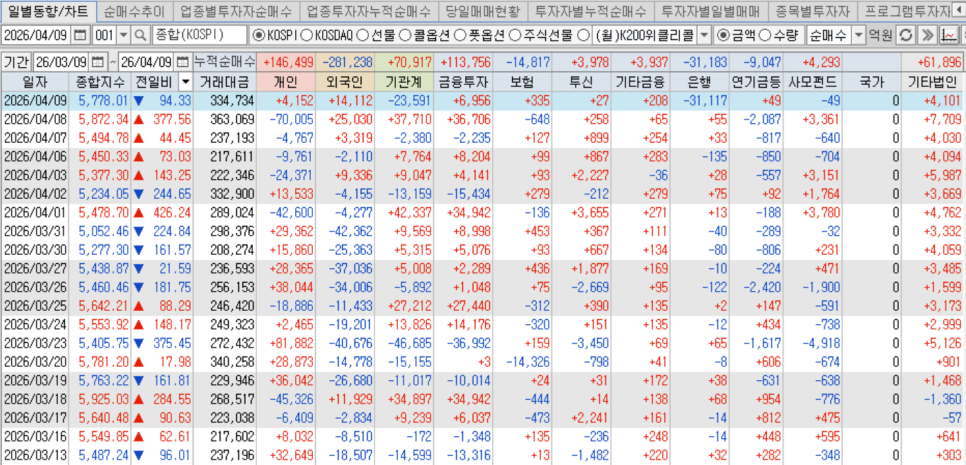Image resolution: width=966 pixels, height=465 pixels.
Task: Select the 풋옵션 radio button
Action: coord(460,35)
